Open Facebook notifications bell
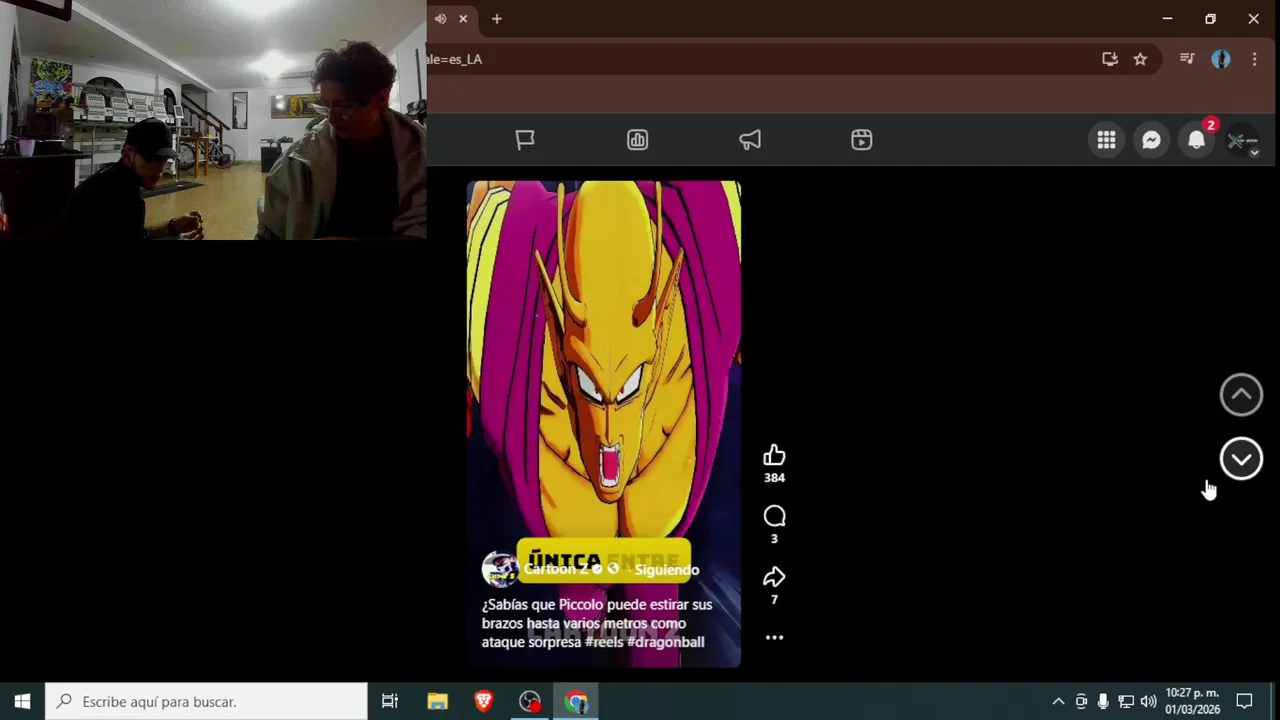 [x=1196, y=141]
